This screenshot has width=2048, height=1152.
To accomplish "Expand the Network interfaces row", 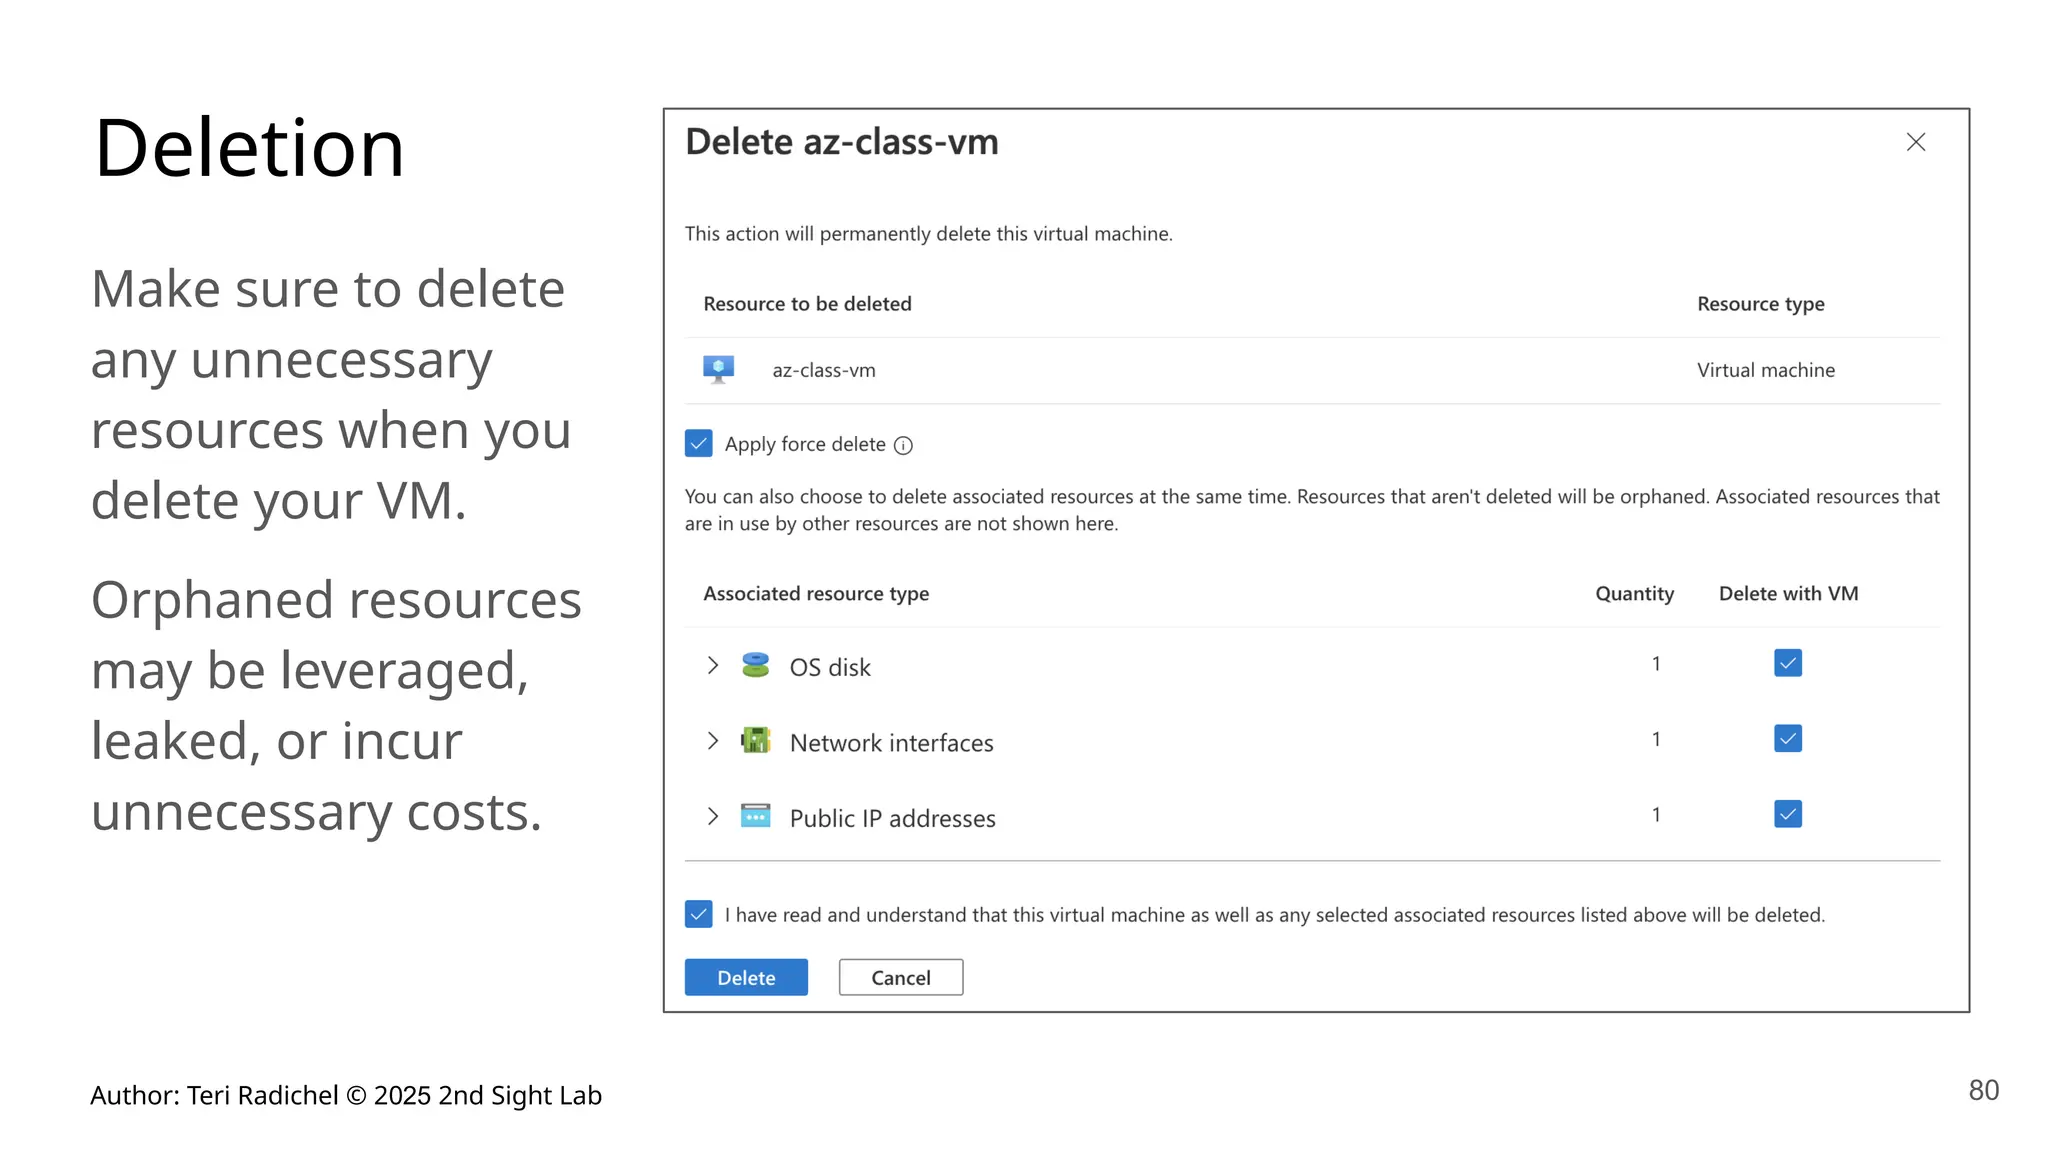I will [712, 741].
